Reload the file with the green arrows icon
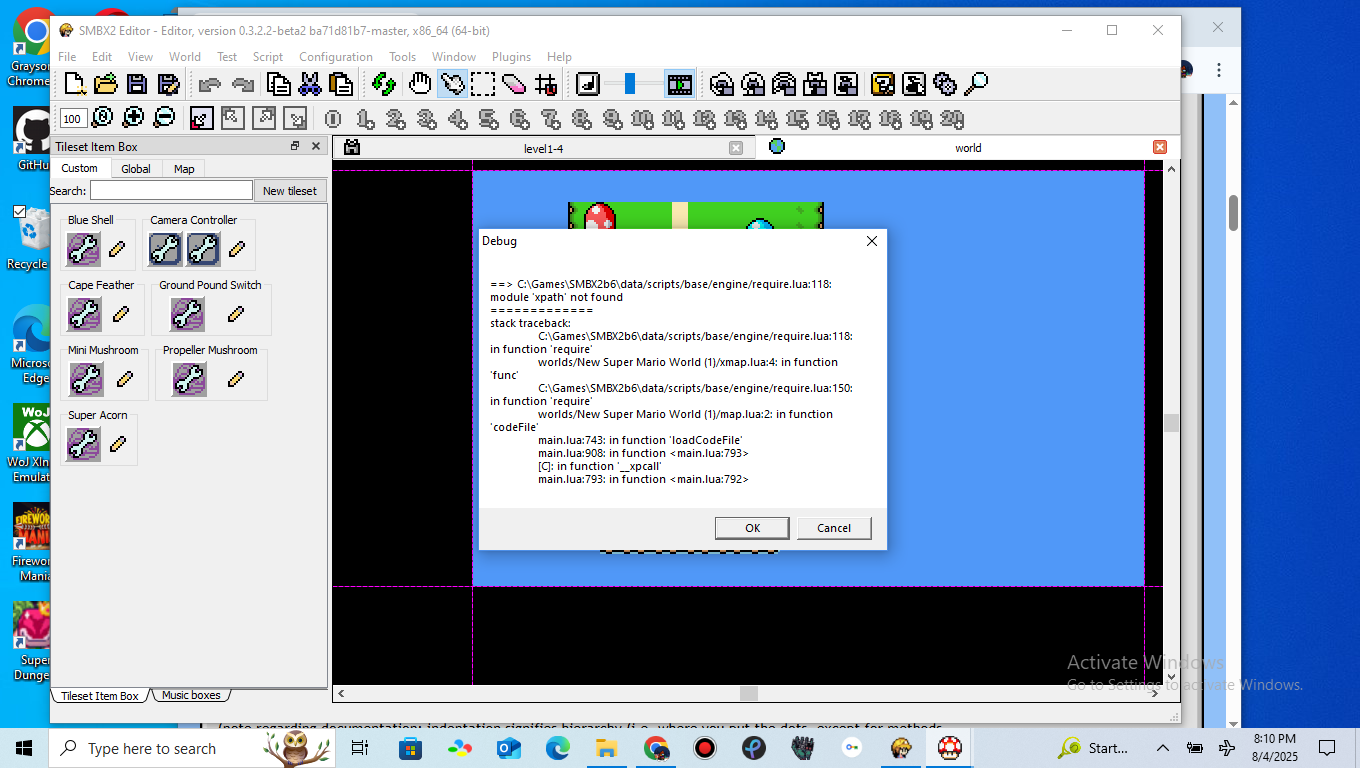Screen dimensions: 1360x768 [383, 84]
